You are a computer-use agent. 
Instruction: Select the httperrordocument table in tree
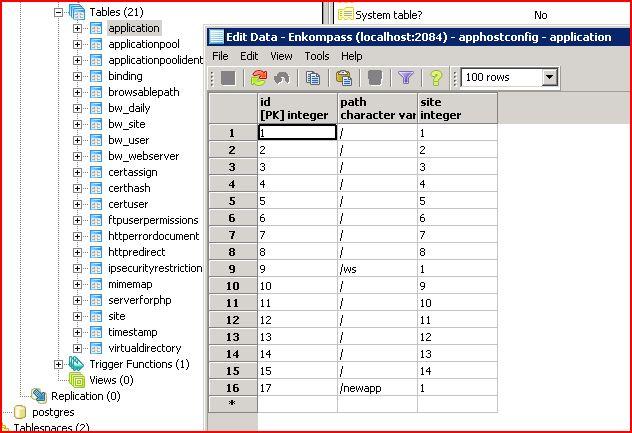click(x=154, y=236)
